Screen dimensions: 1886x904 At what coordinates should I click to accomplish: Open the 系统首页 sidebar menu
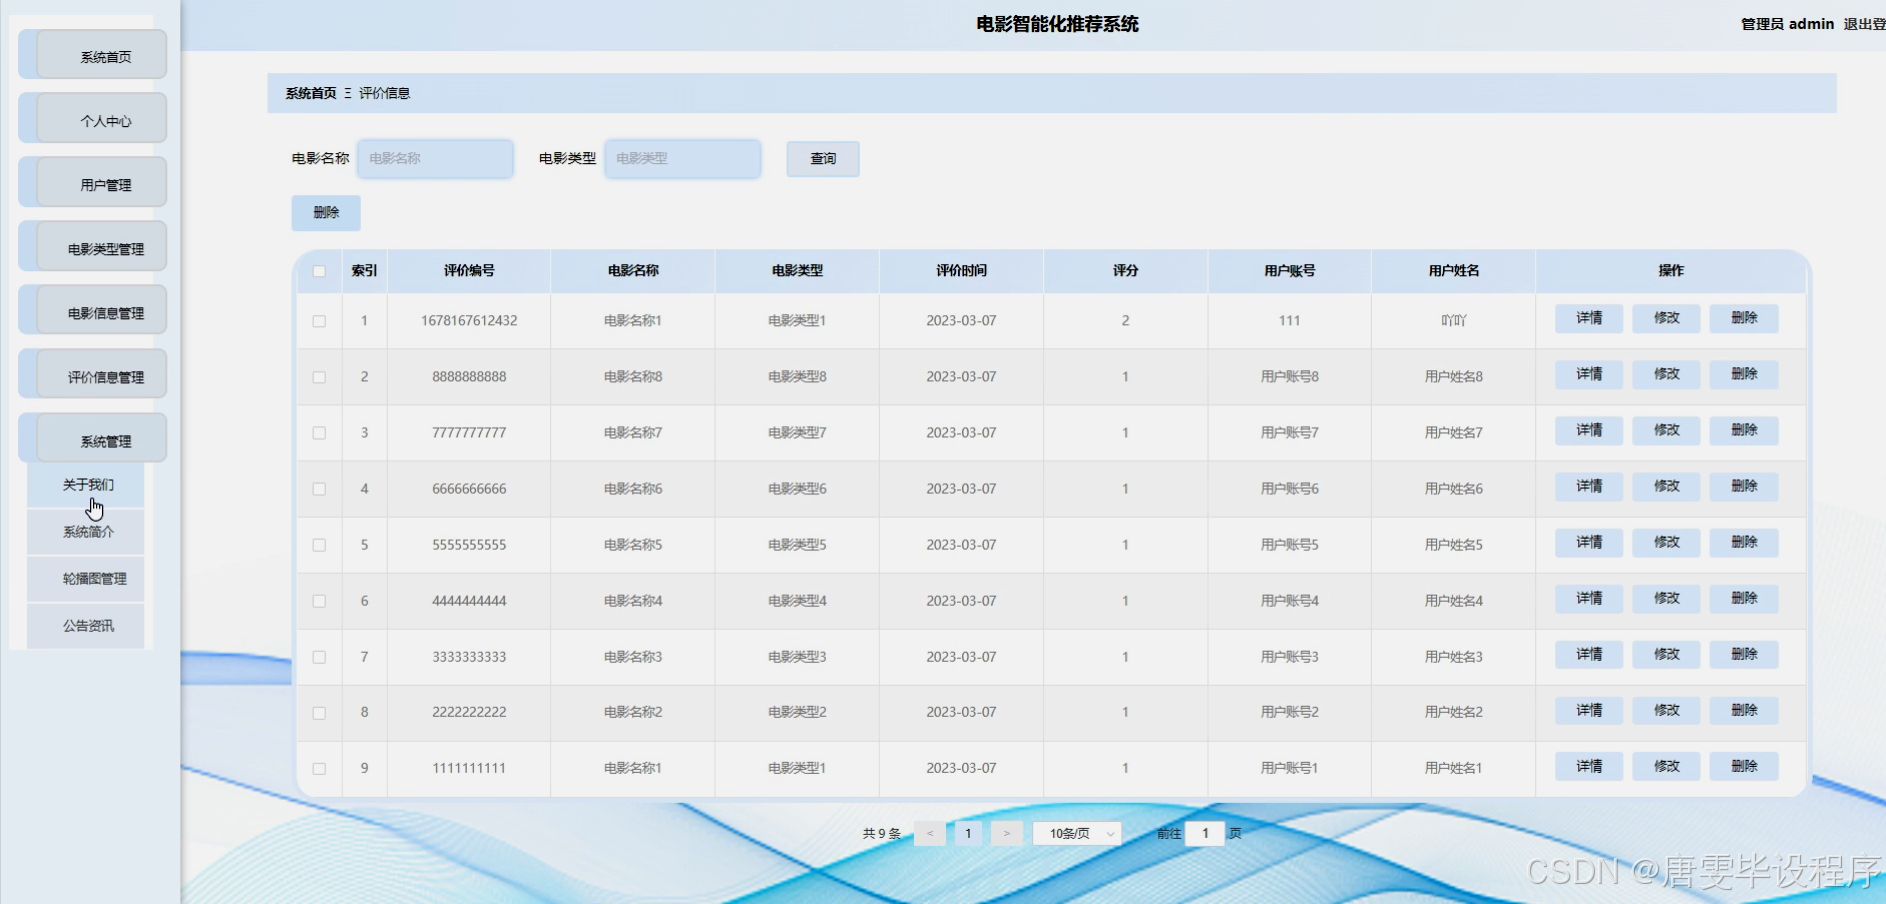(93, 55)
